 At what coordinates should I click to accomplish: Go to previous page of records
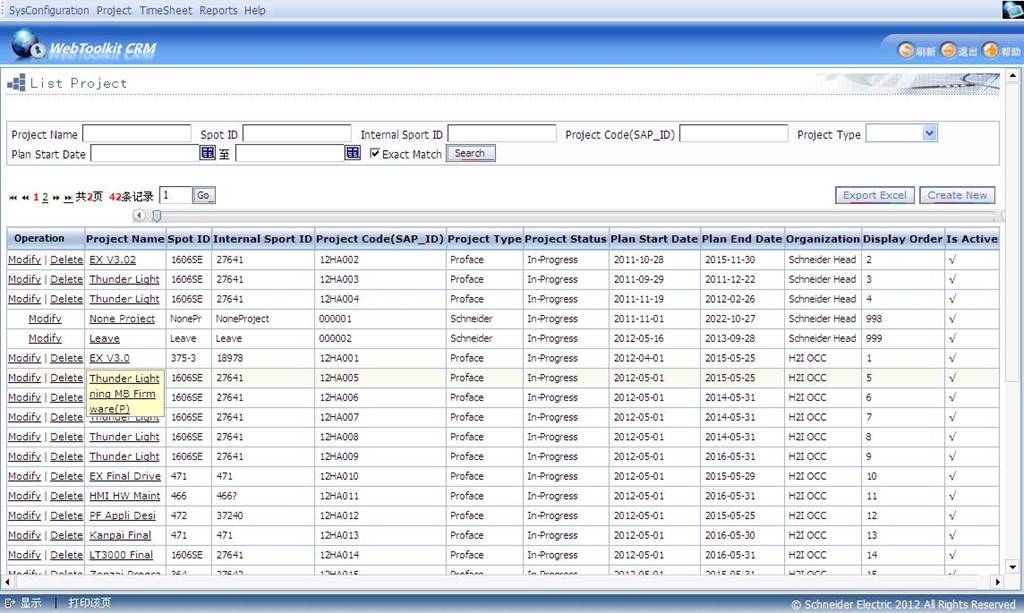[x=25, y=197]
